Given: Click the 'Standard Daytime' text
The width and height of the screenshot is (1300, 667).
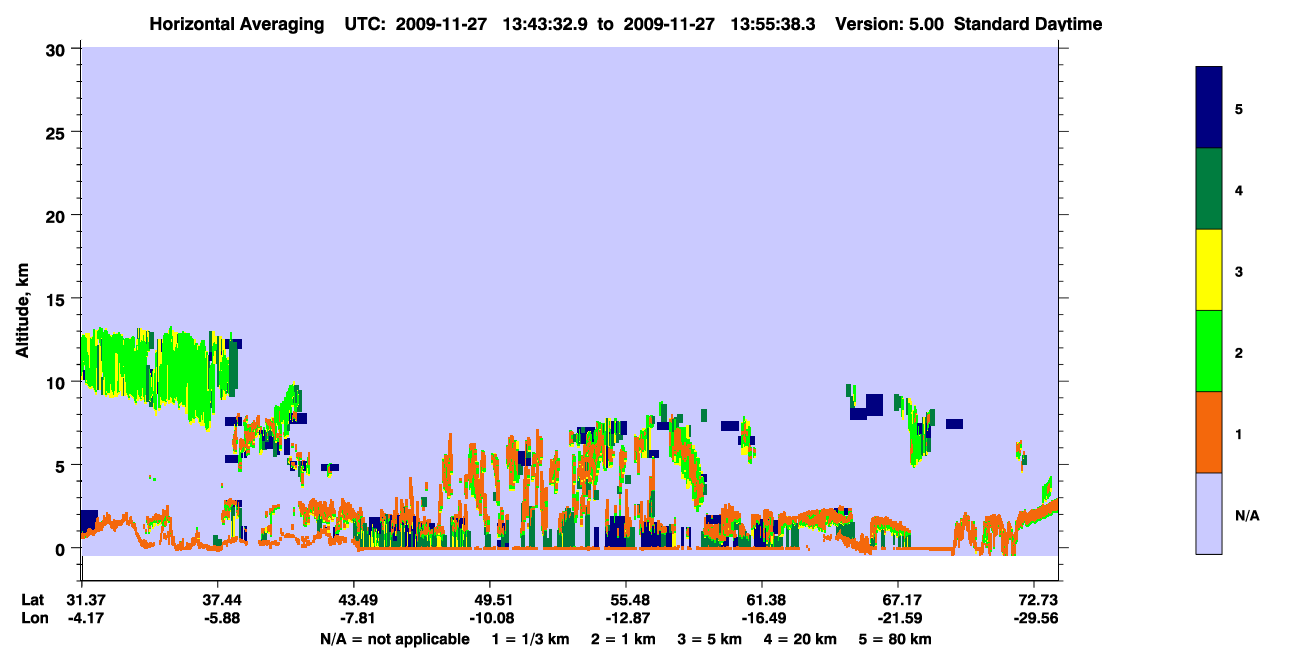Looking at the screenshot, I should point(1028,24).
